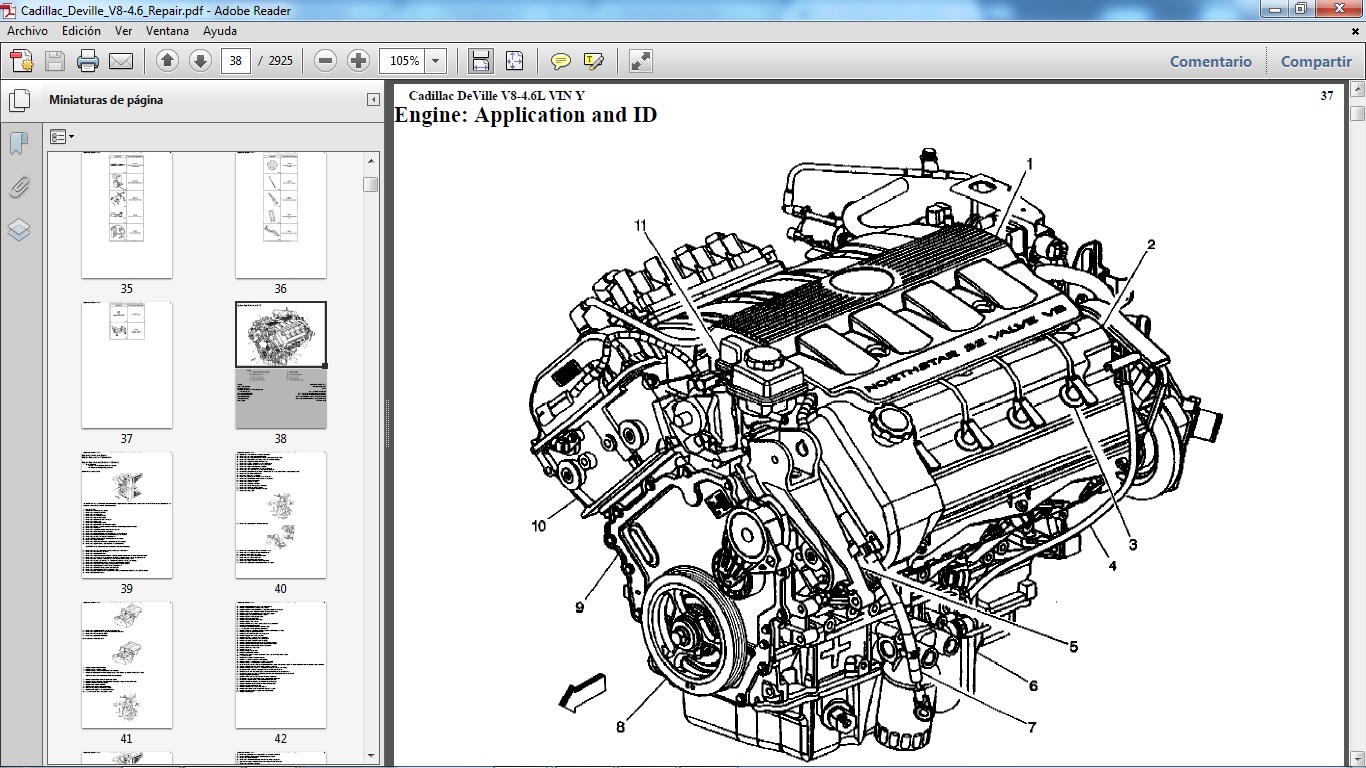Select the thumbnail for page 40
1366x768 pixels.
click(x=280, y=515)
